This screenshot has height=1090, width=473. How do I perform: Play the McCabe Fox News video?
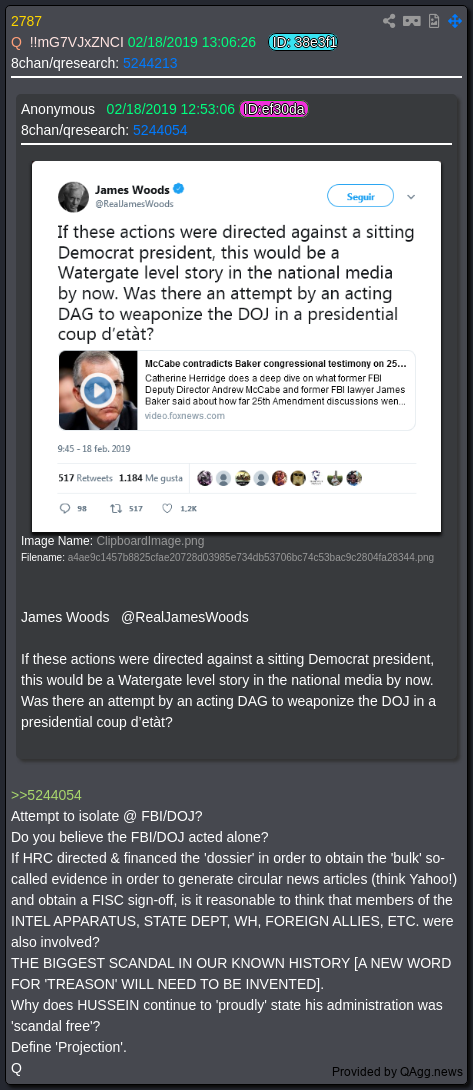pos(97,391)
